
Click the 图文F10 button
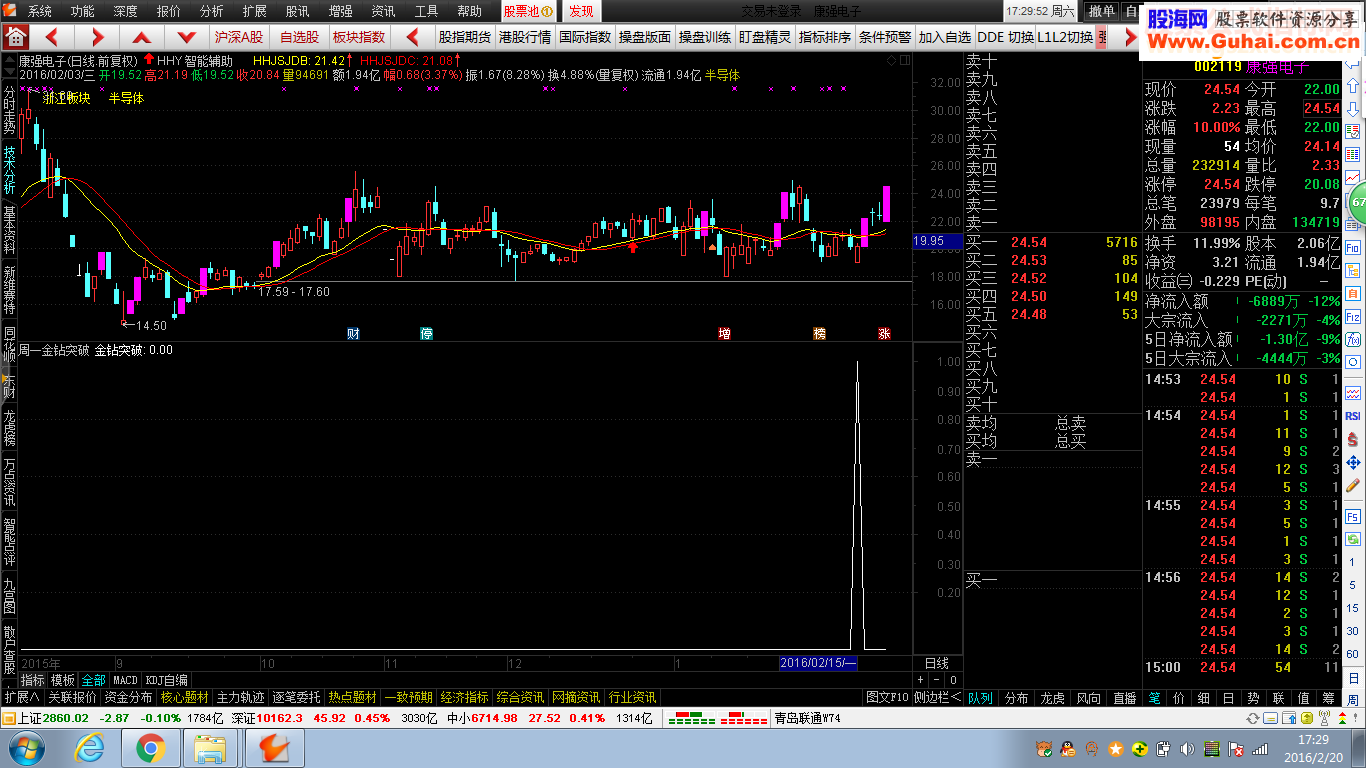[x=888, y=697]
